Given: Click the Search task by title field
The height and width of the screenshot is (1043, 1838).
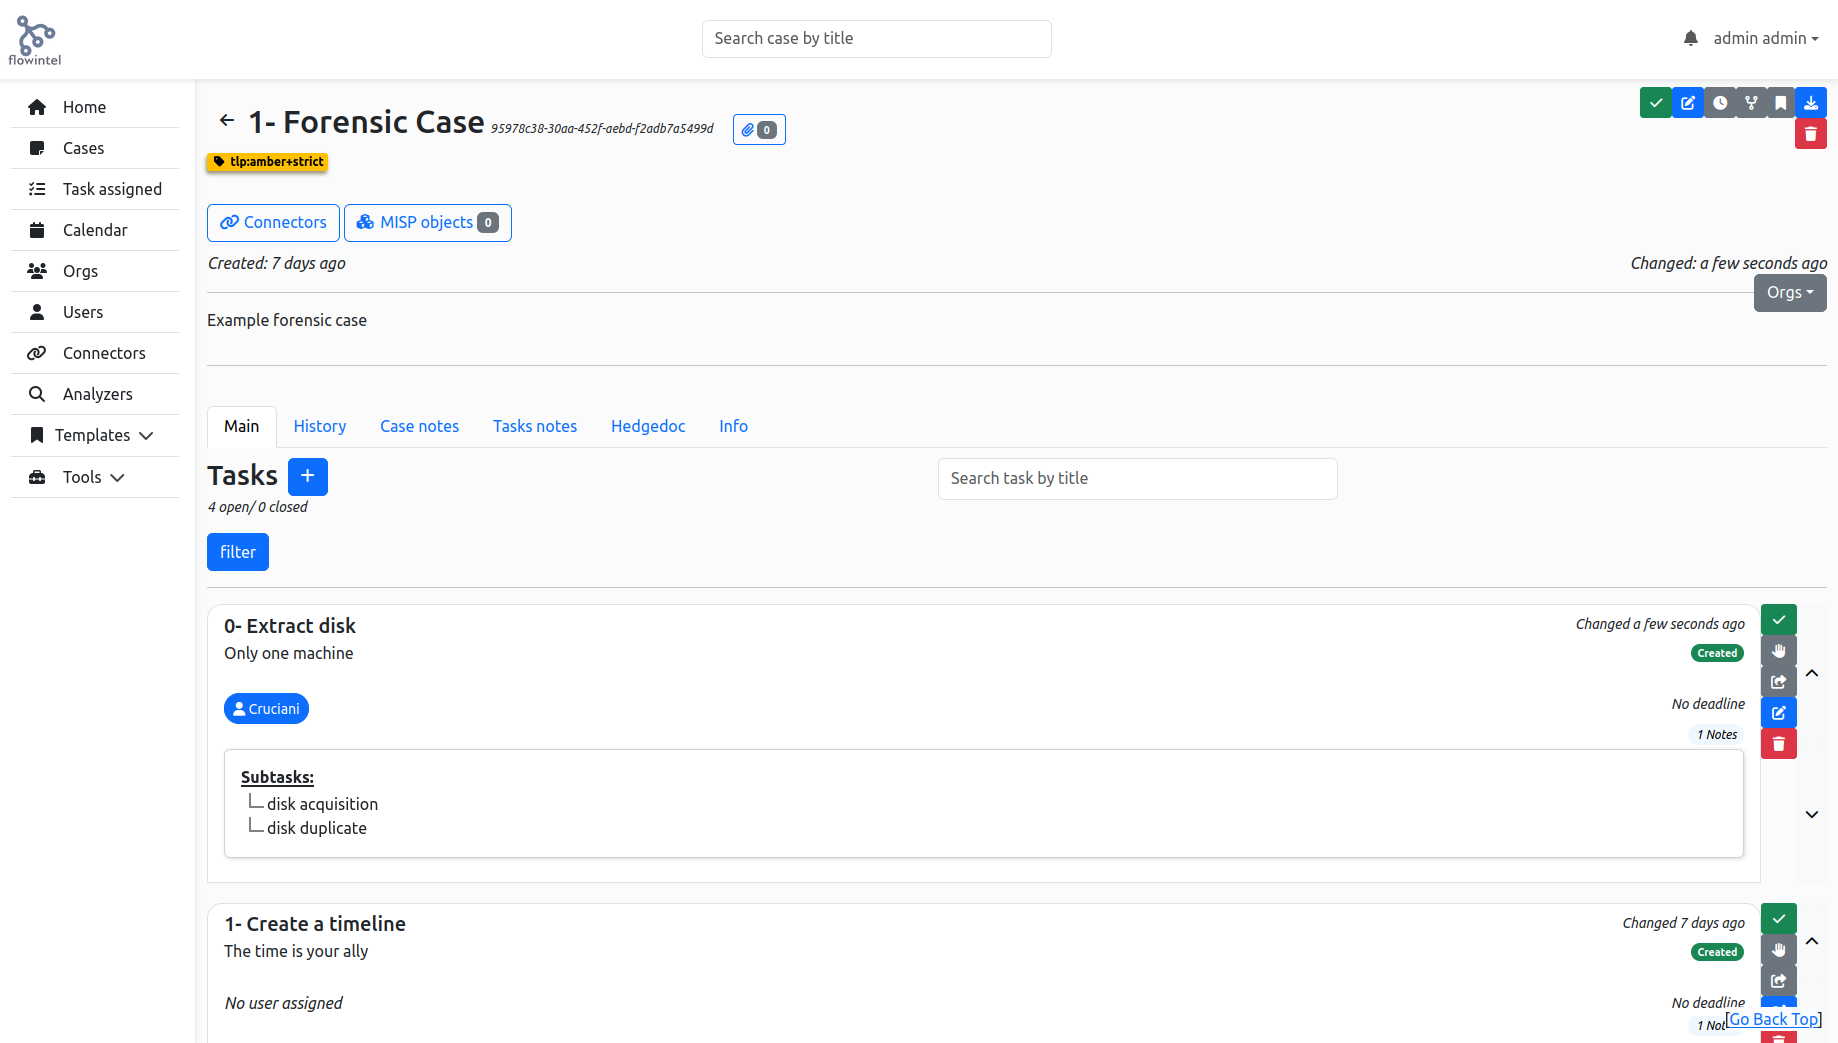Looking at the screenshot, I should [x=1138, y=479].
